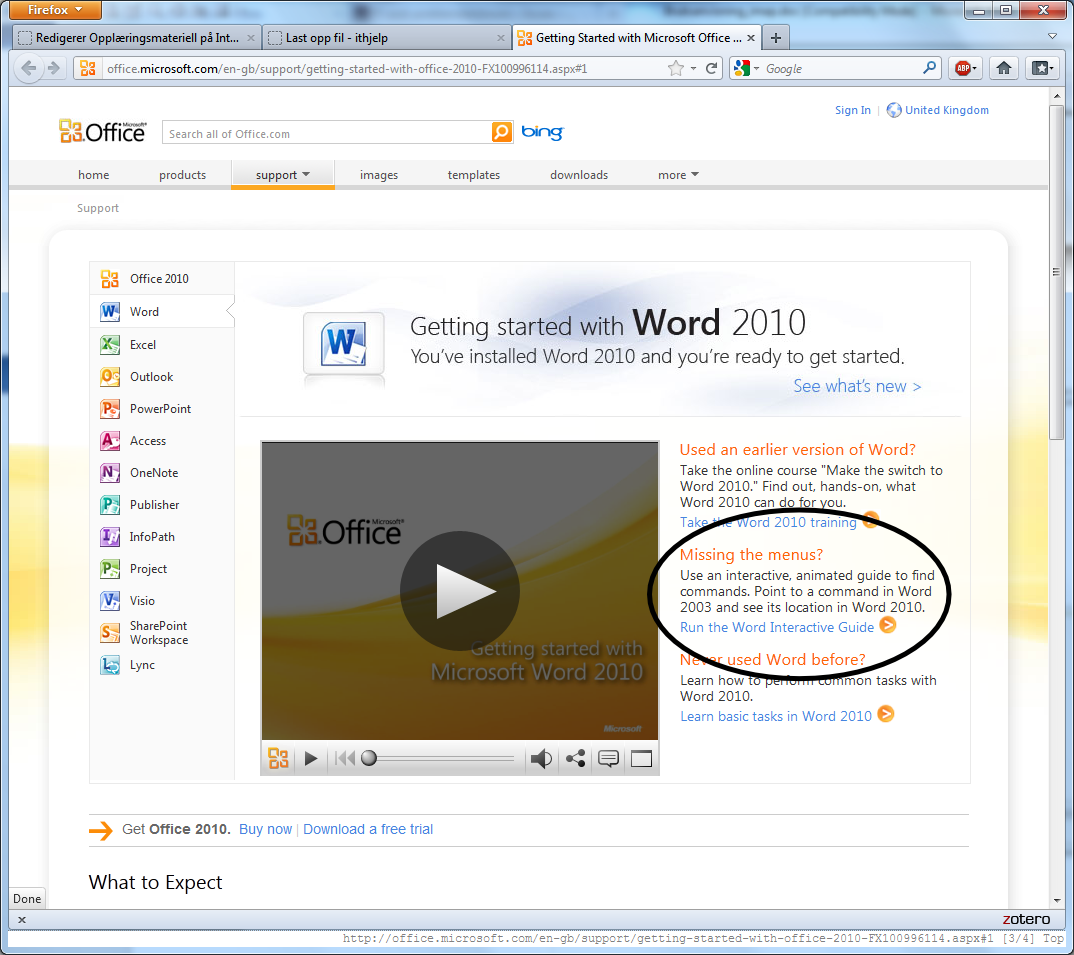Click the Download a free trial link
This screenshot has width=1074, height=955.
[368, 829]
